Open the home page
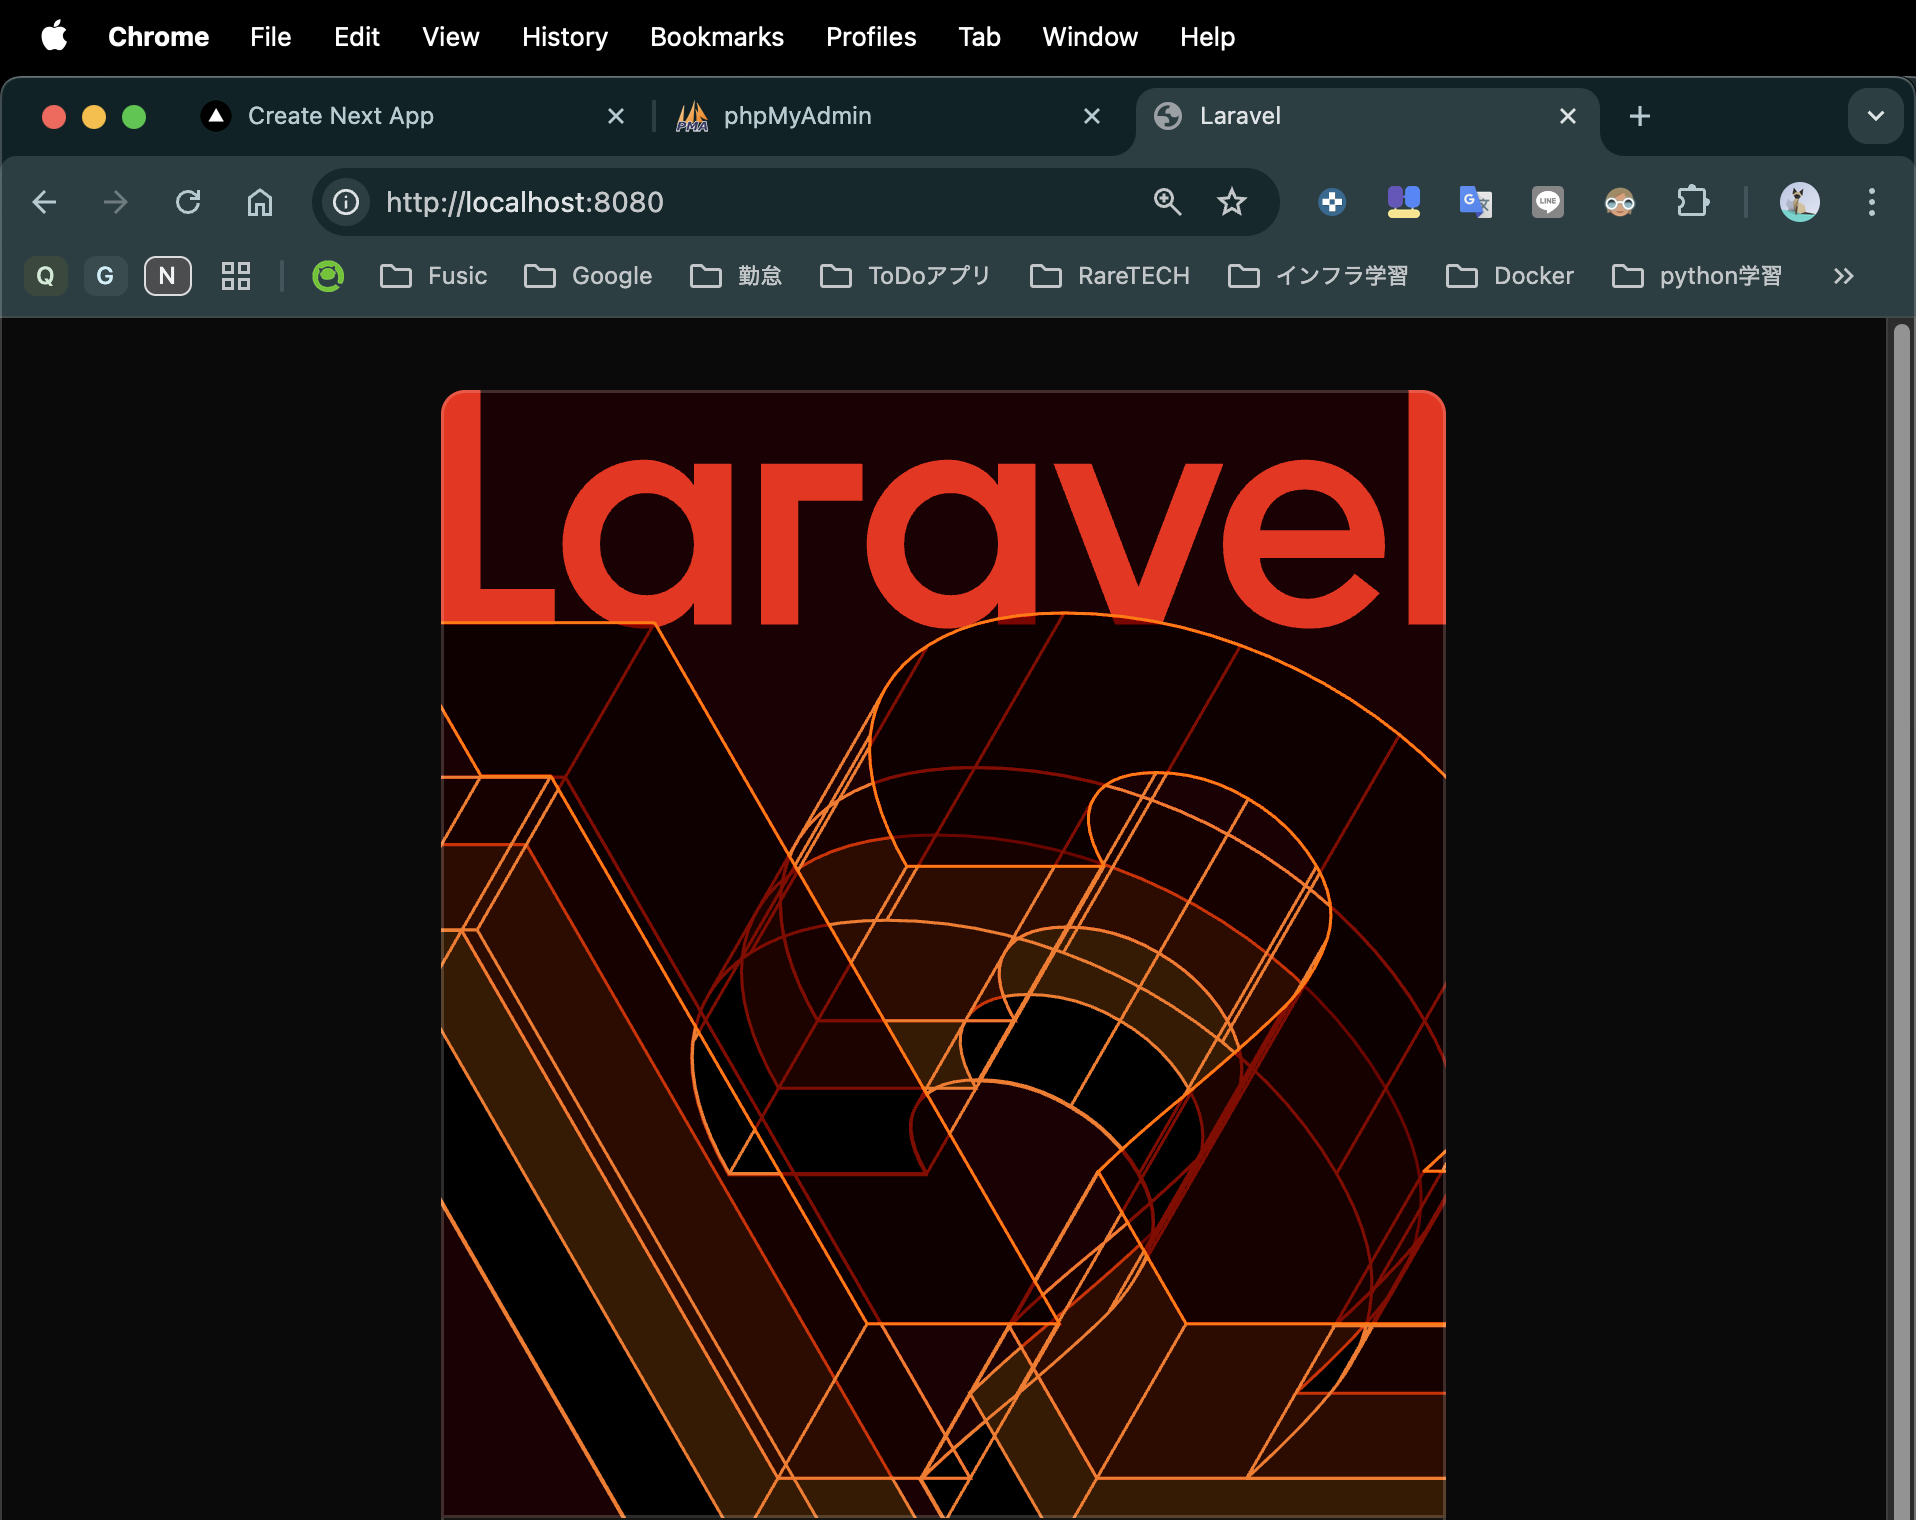The height and width of the screenshot is (1520, 1916). coord(260,202)
